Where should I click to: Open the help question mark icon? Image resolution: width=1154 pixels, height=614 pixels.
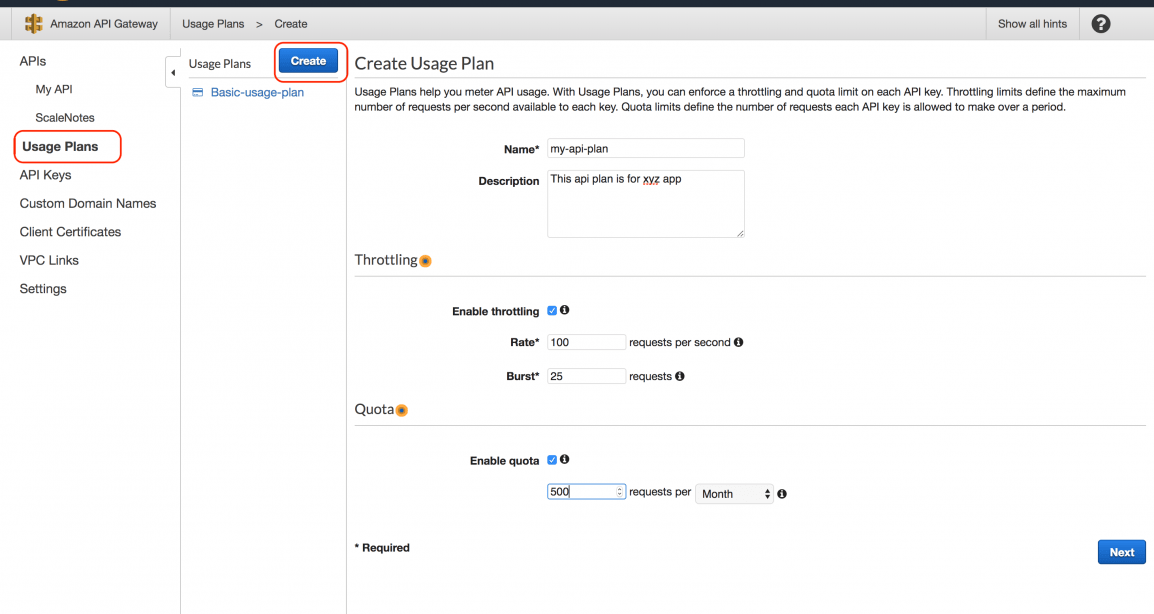tap(1100, 24)
